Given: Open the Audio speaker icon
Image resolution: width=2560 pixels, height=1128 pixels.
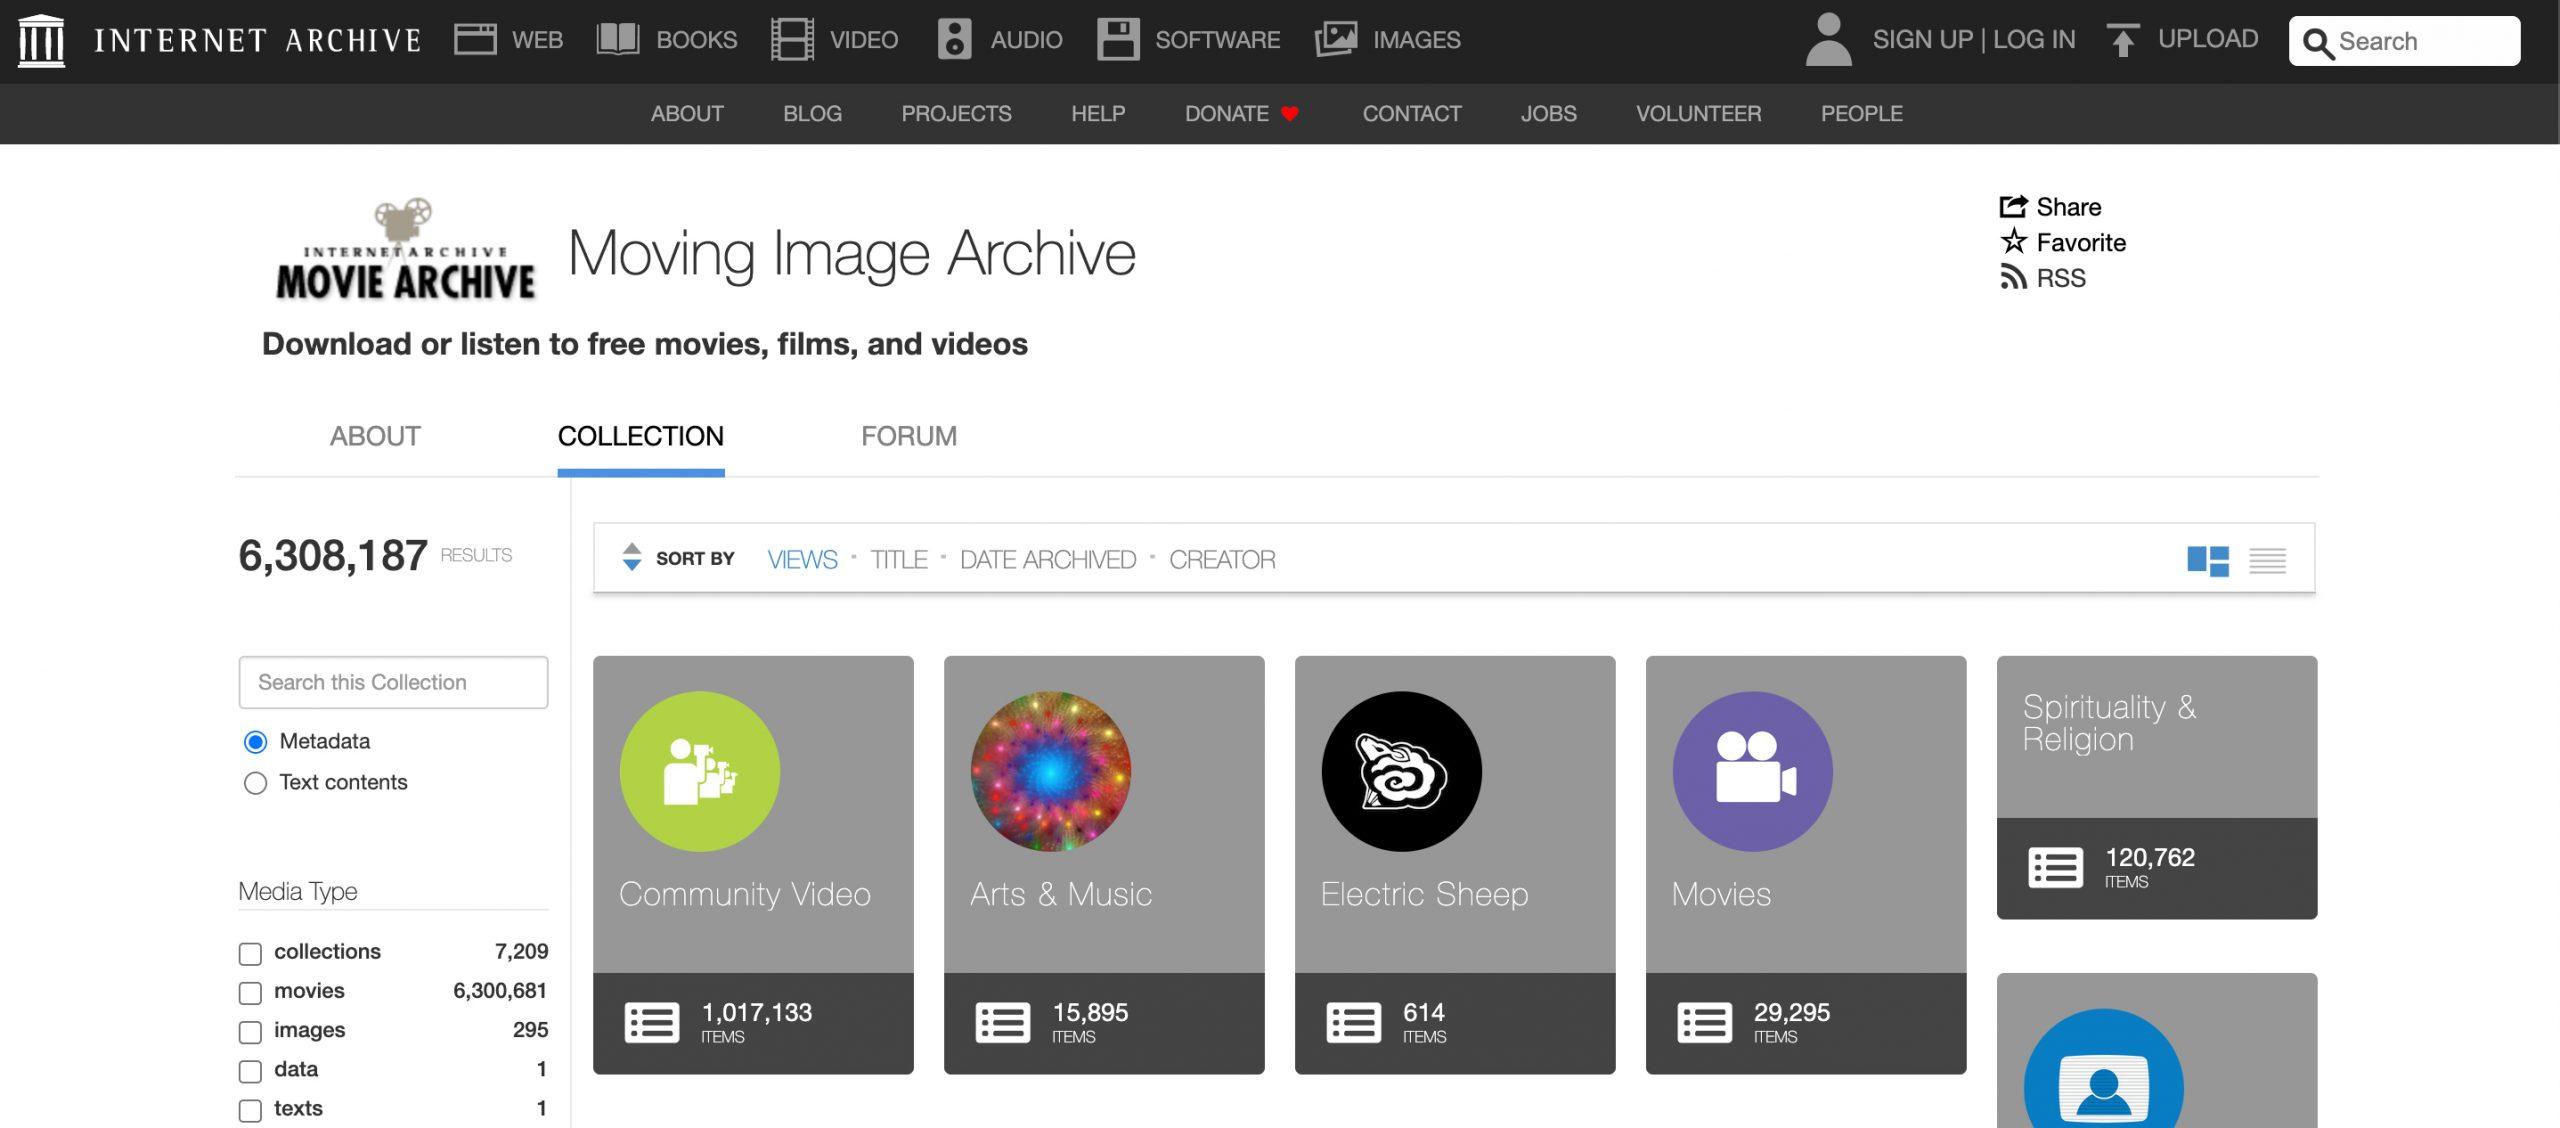Looking at the screenshot, I should click(x=955, y=40).
